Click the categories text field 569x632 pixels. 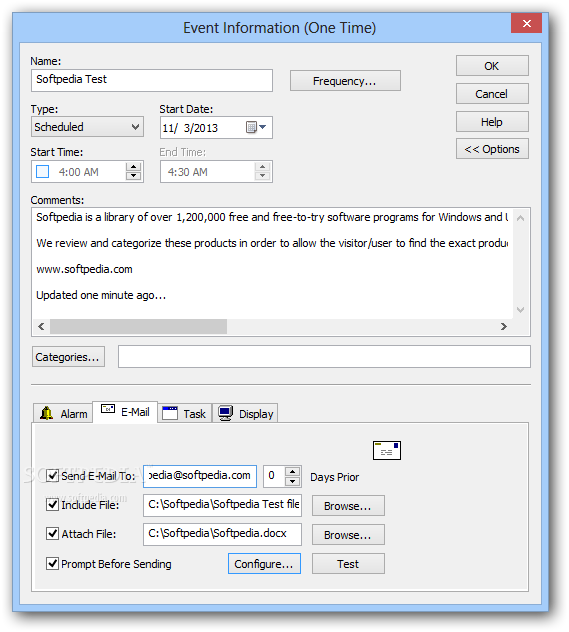324,356
